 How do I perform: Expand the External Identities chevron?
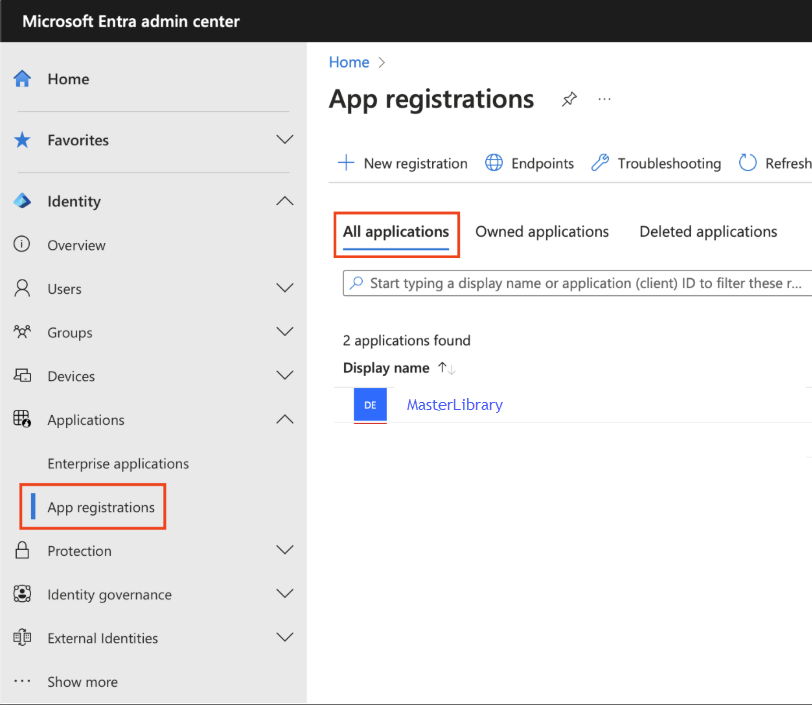click(x=285, y=637)
